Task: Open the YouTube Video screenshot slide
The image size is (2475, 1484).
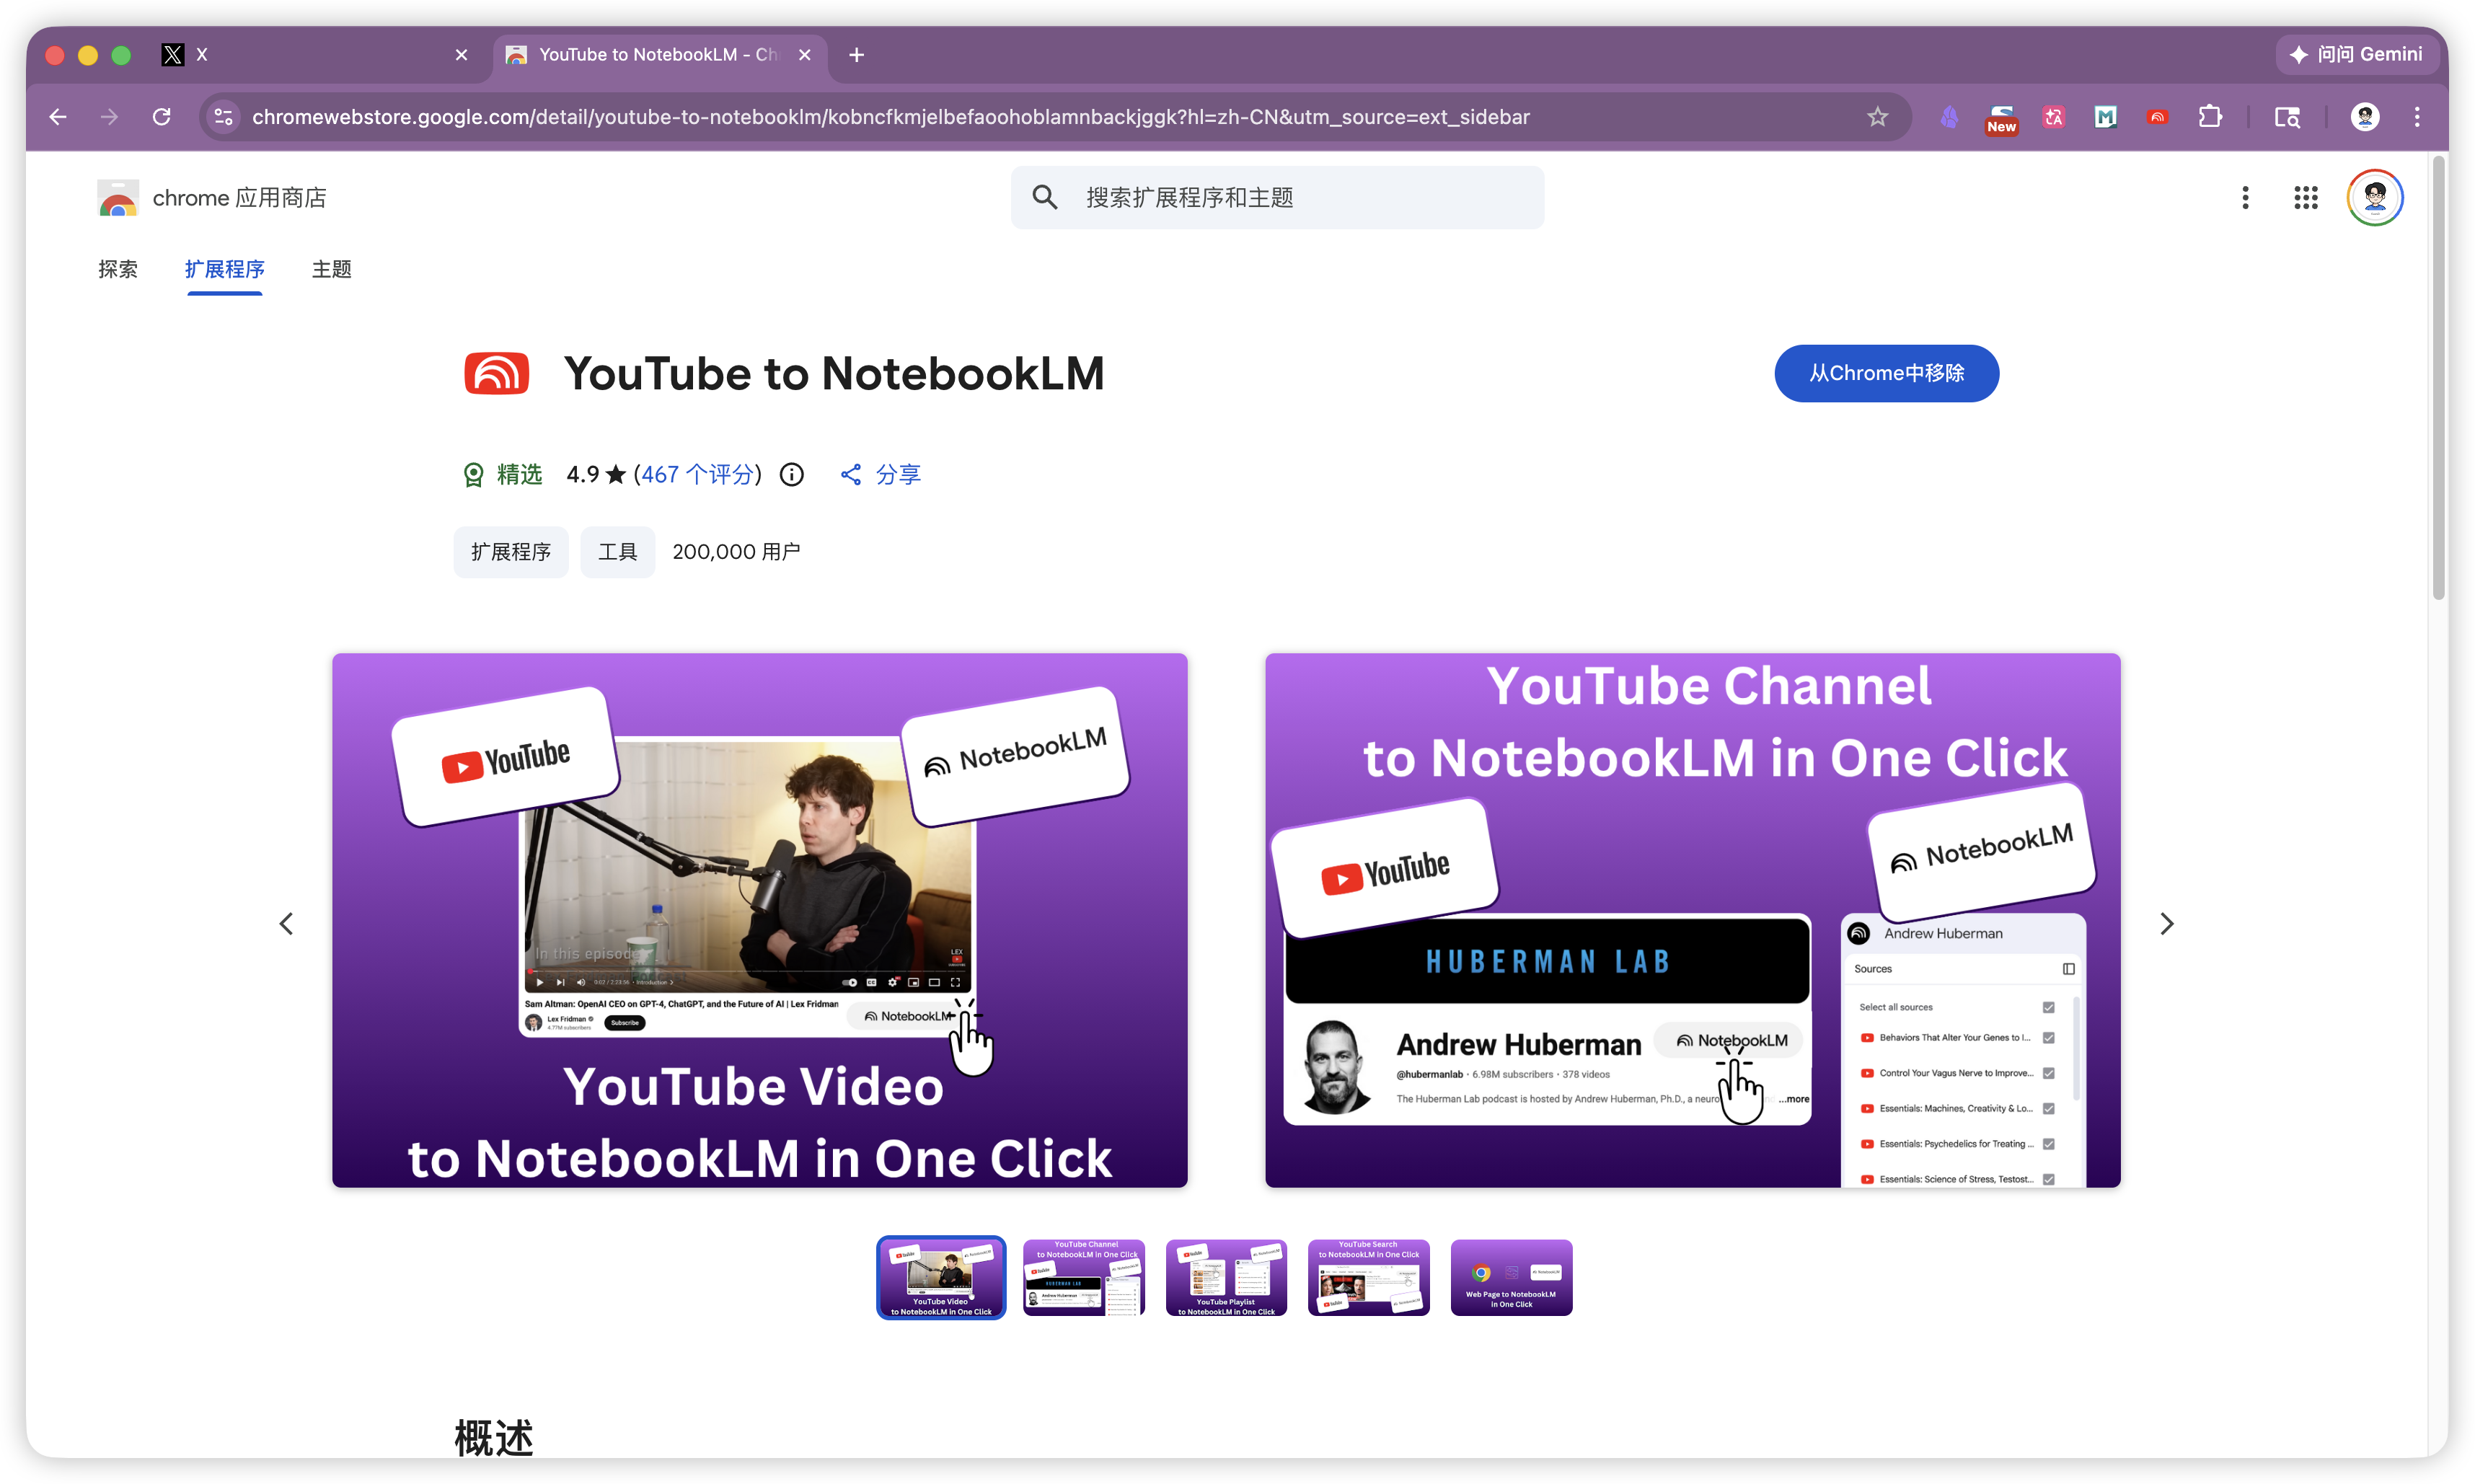Action: point(759,920)
